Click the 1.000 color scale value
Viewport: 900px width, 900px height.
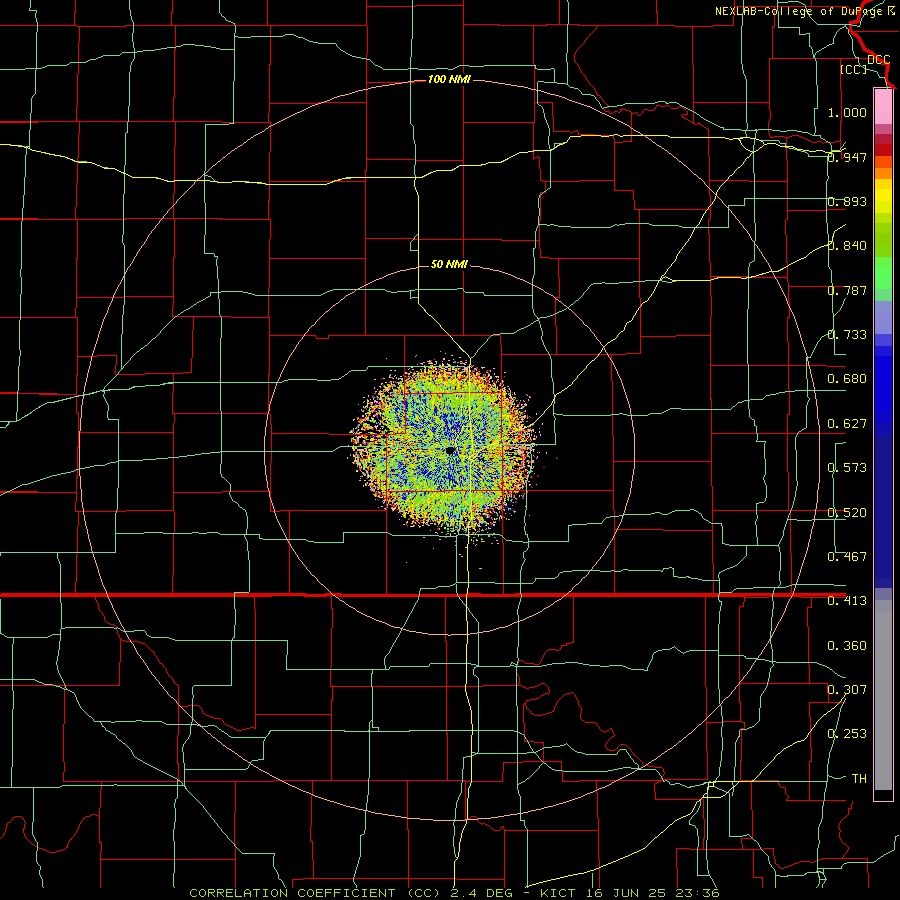click(847, 112)
